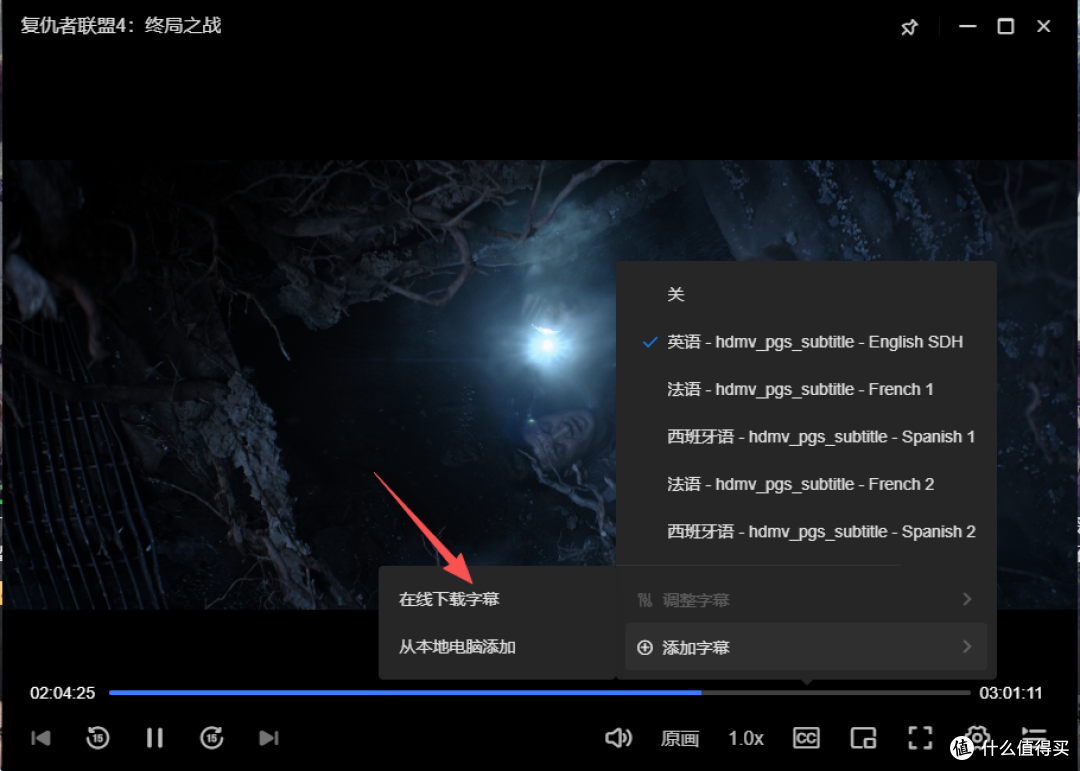This screenshot has width=1080, height=771.
Task: Rewind 15 seconds
Action: point(98,738)
